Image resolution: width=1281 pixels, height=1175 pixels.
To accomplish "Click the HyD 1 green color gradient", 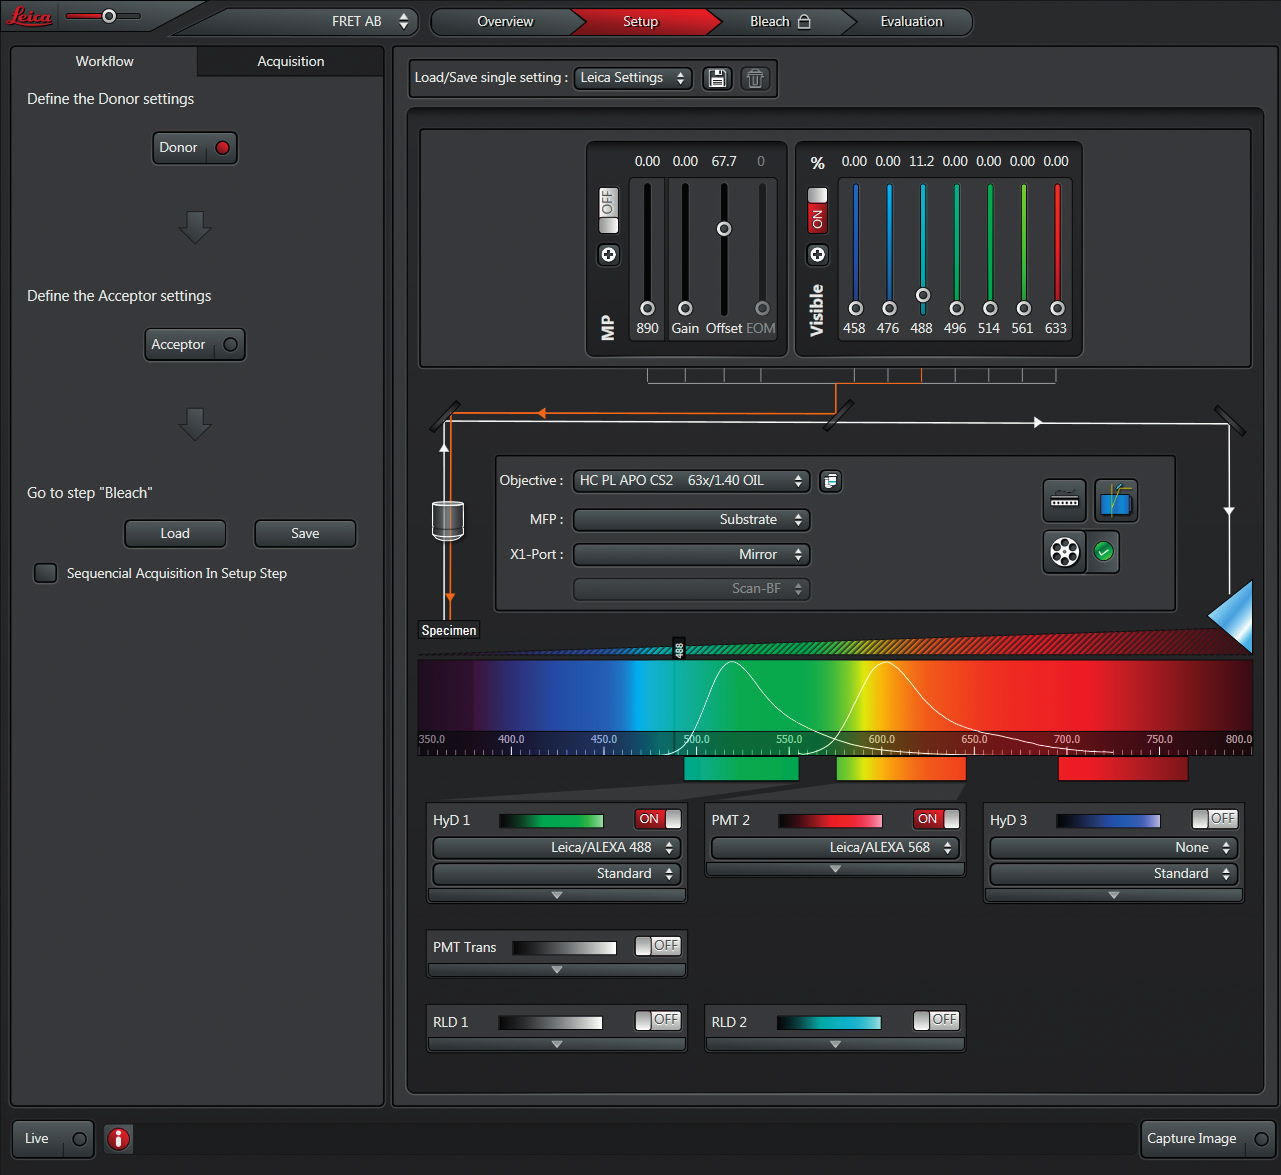I will 551,821.
